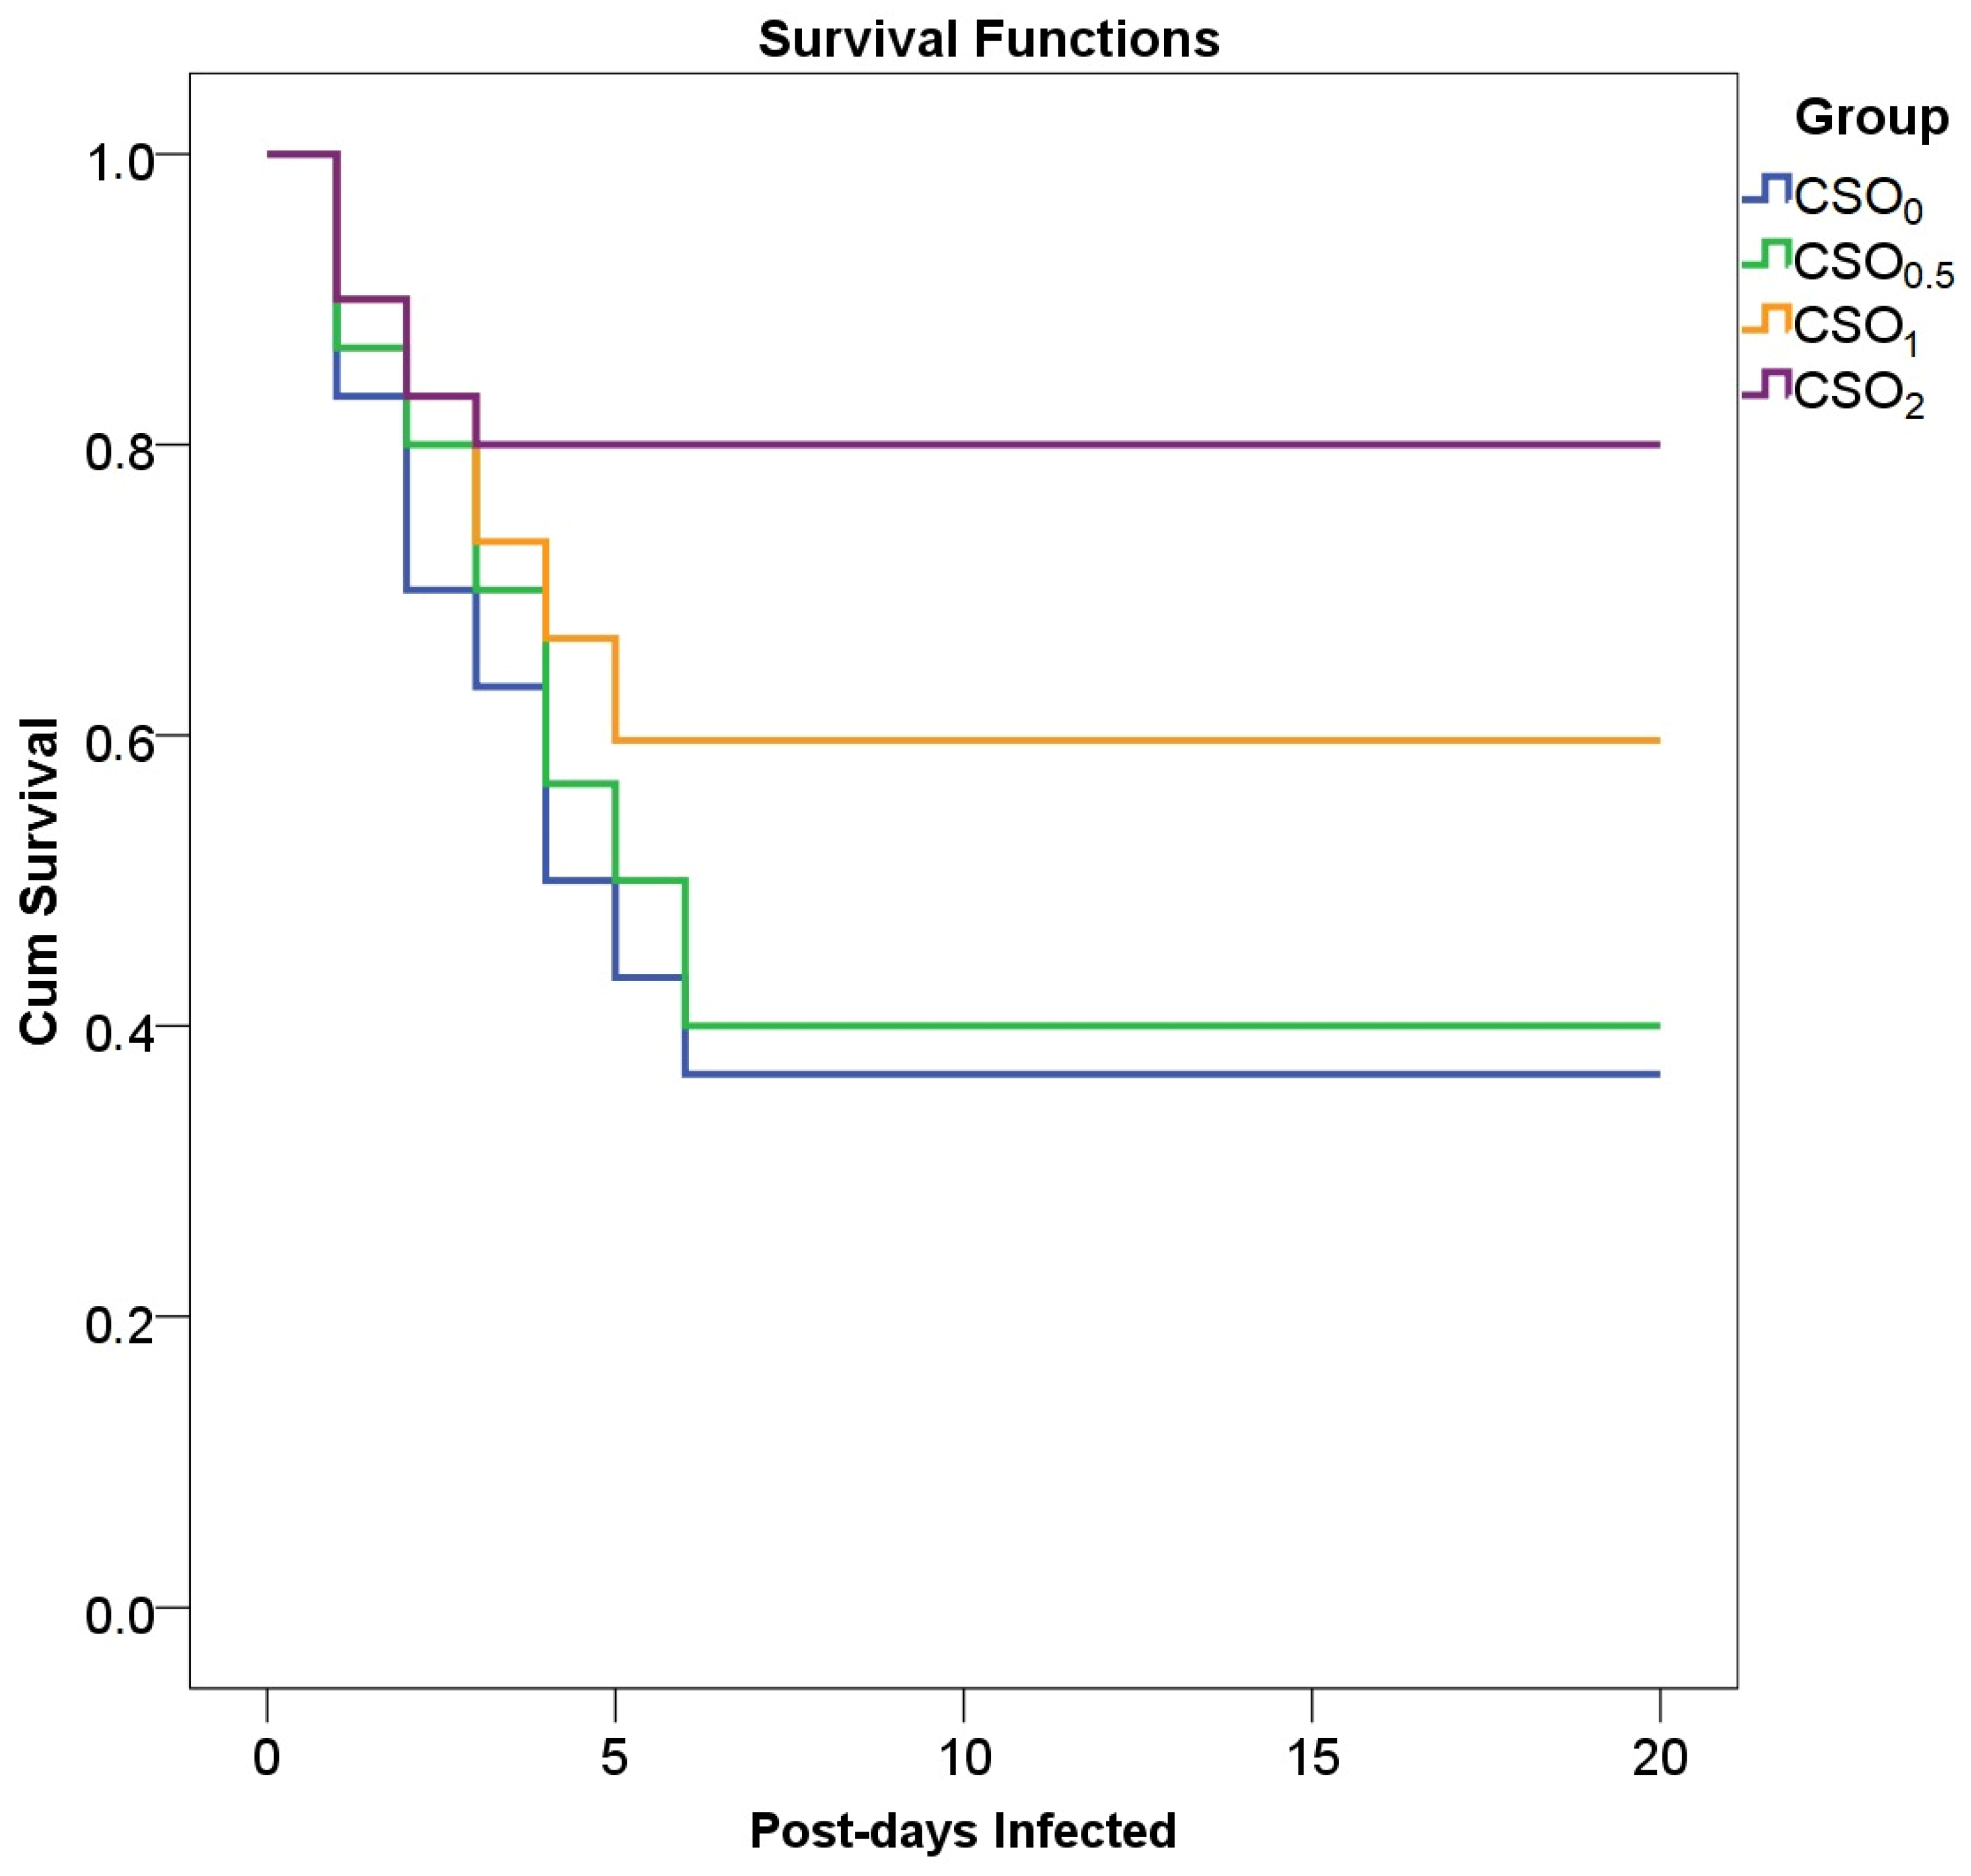This screenshot has height=1876, width=1971.
Task: Click the purple survival line plateau at 0.8
Action: (x=1100, y=444)
